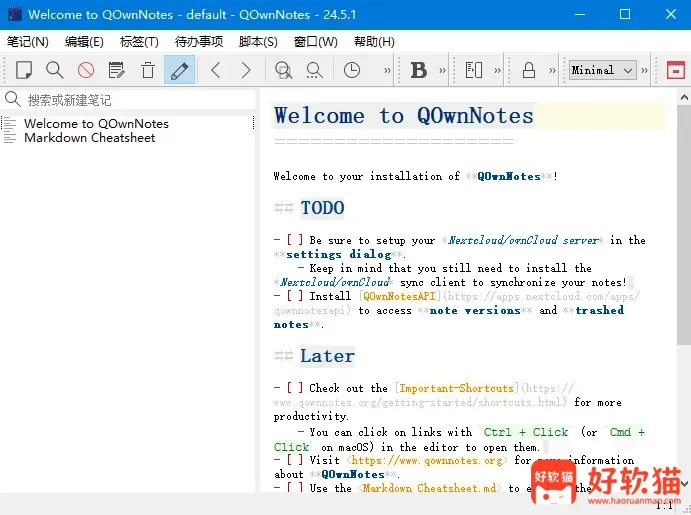
Task: Expand overflow chevron after bold icon
Action: [x=442, y=70]
